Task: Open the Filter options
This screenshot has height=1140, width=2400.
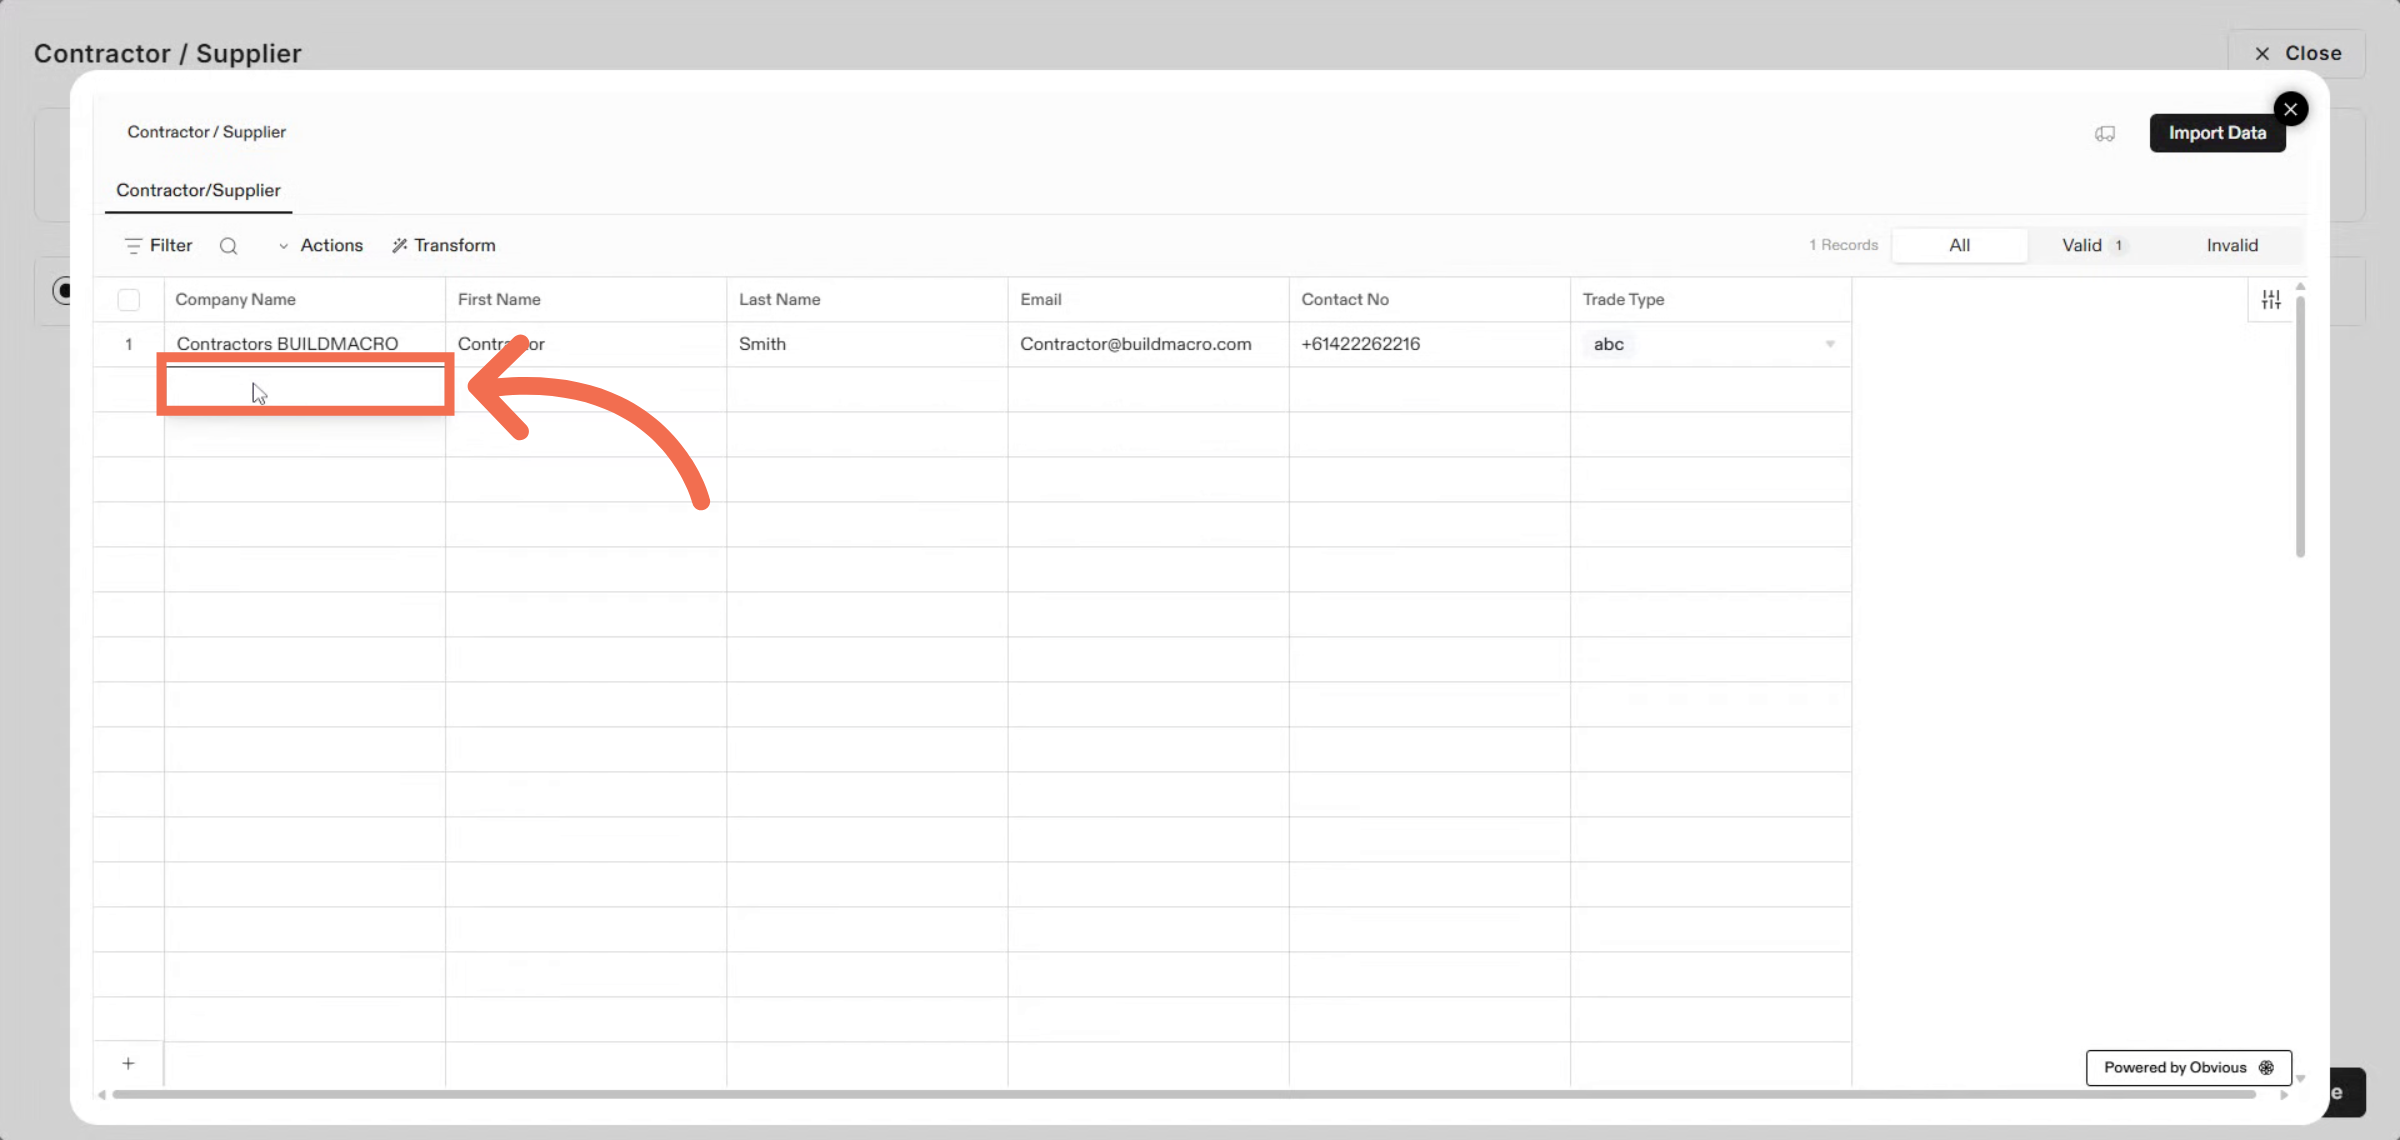Action: [158, 246]
